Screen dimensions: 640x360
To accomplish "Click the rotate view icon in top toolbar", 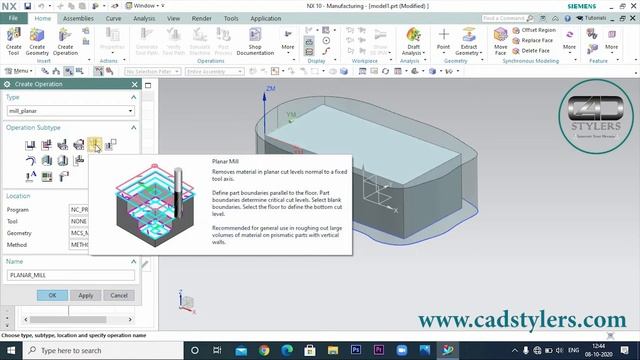I will point(385,71).
